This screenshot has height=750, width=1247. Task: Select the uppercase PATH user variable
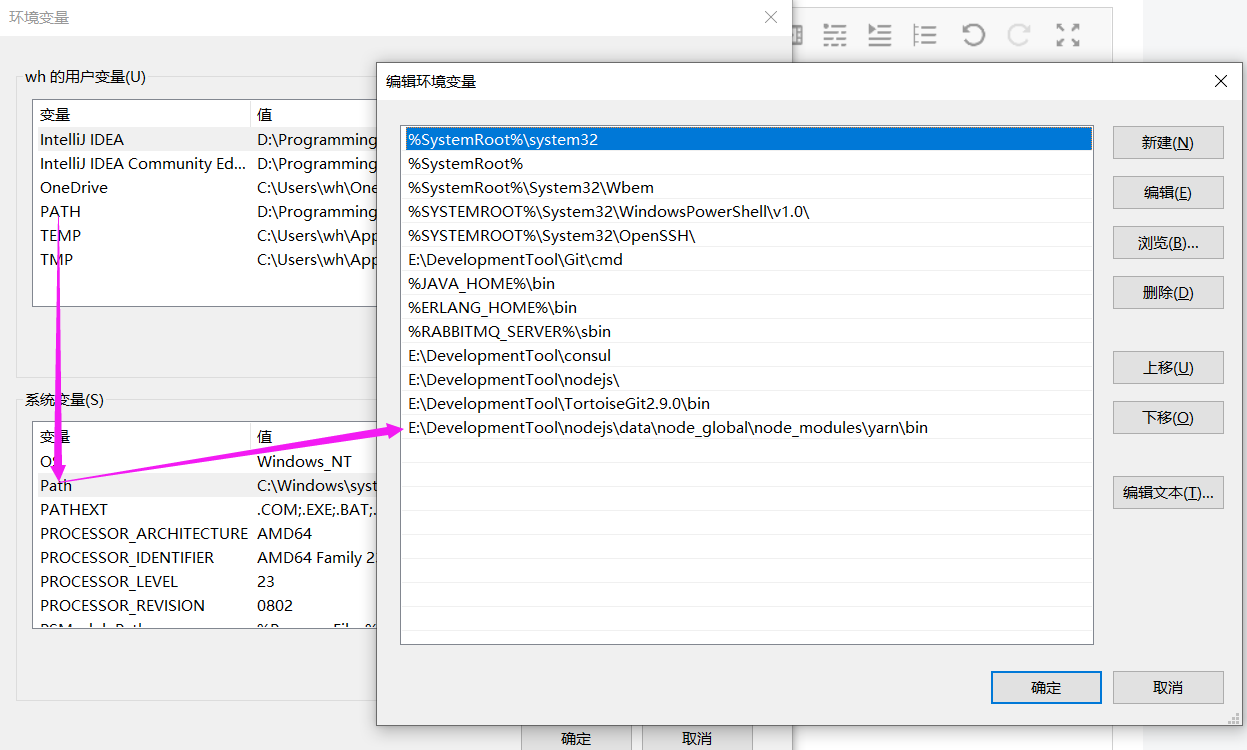click(205, 211)
